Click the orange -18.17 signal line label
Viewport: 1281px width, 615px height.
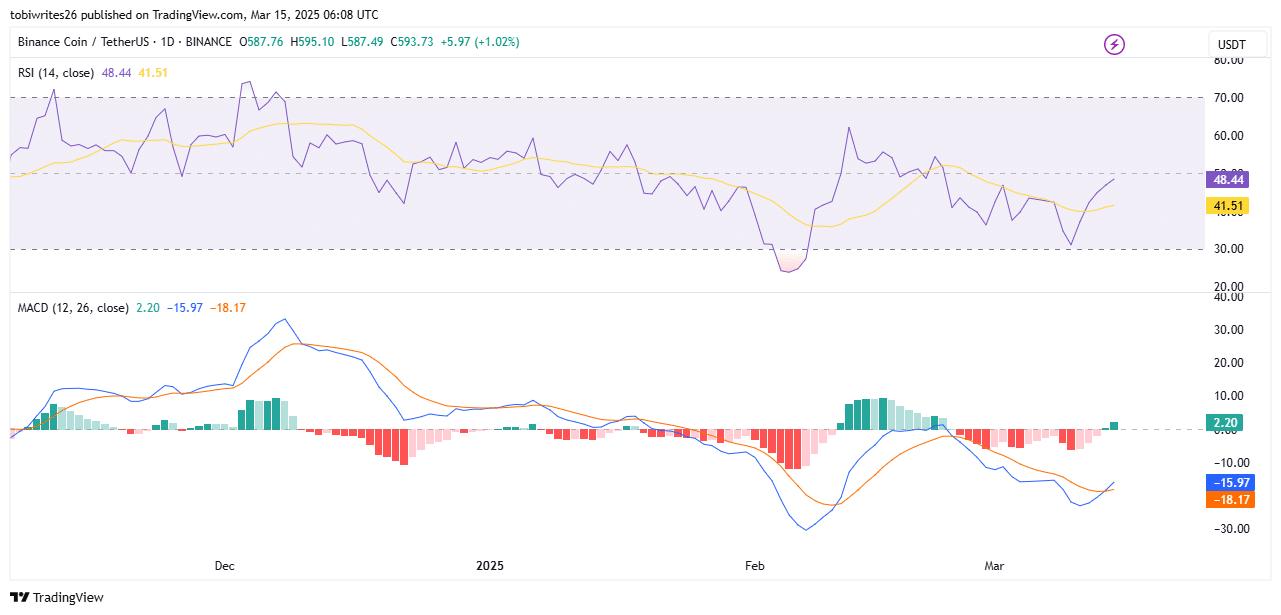[1227, 499]
